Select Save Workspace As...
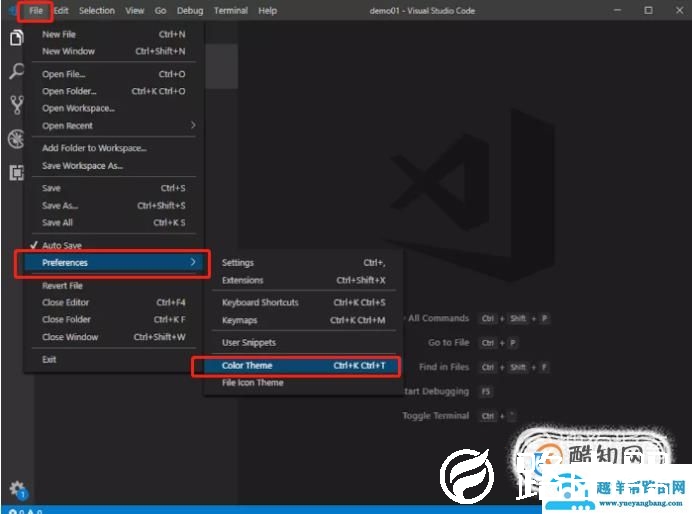The height and width of the screenshot is (514, 692). tap(114, 166)
